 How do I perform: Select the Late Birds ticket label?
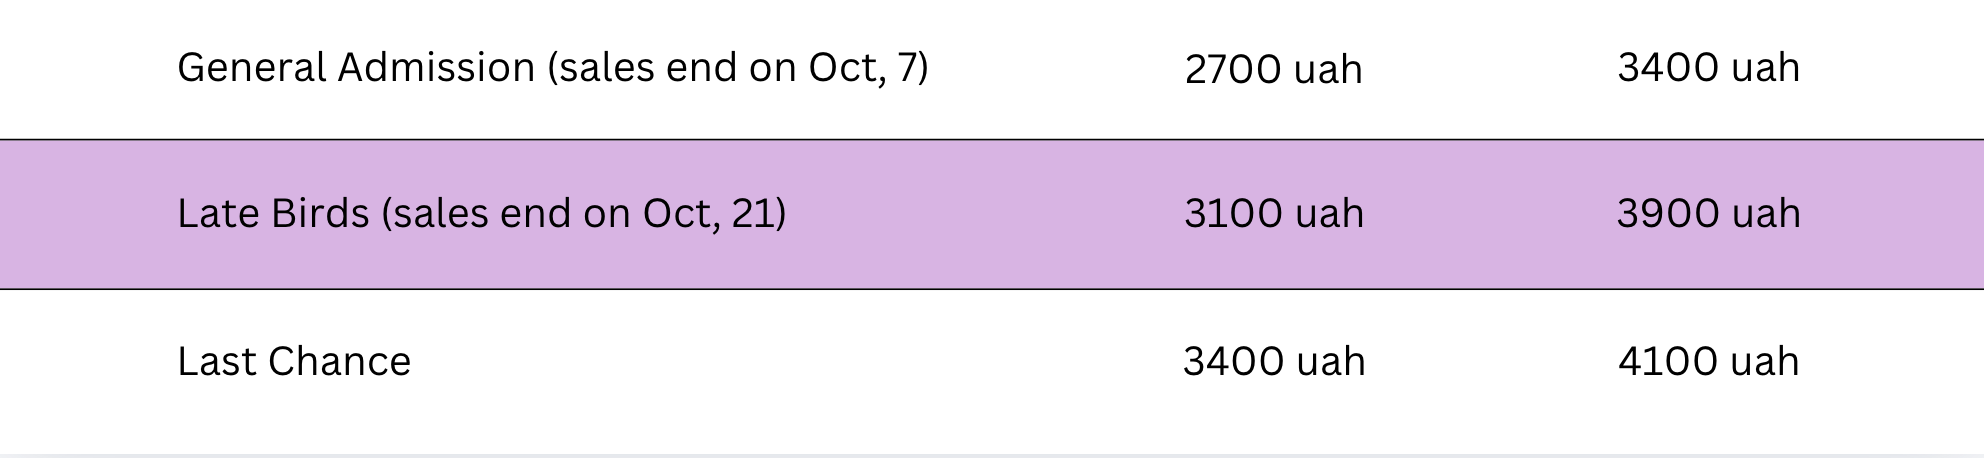click(481, 214)
